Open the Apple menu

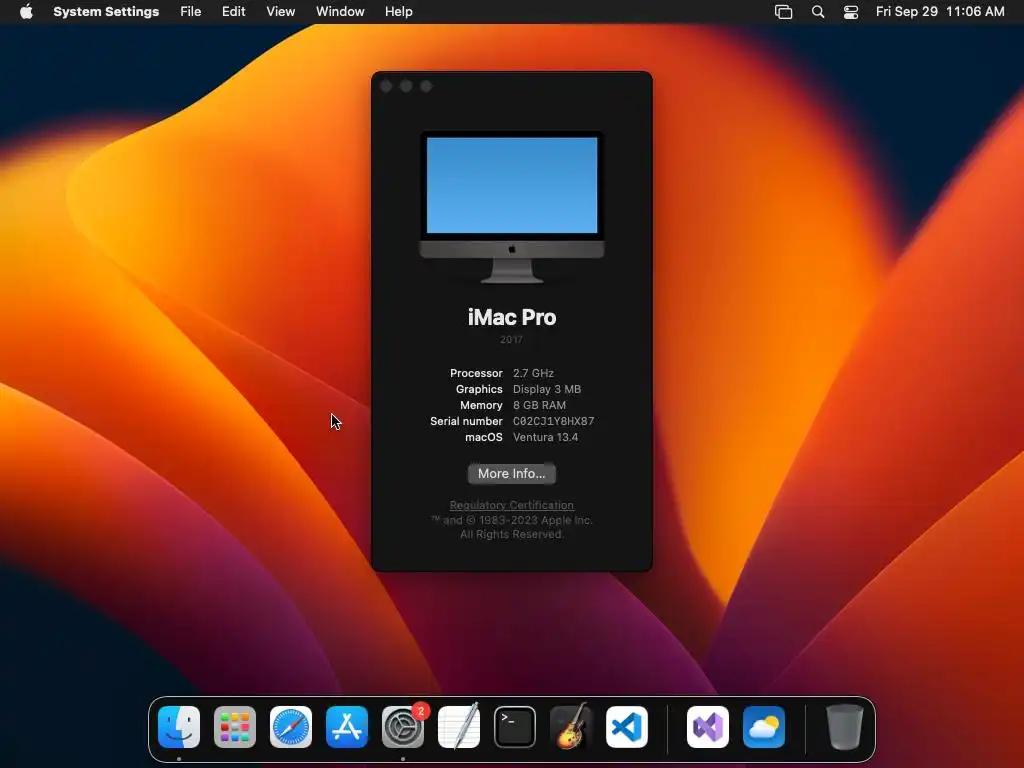pos(26,12)
